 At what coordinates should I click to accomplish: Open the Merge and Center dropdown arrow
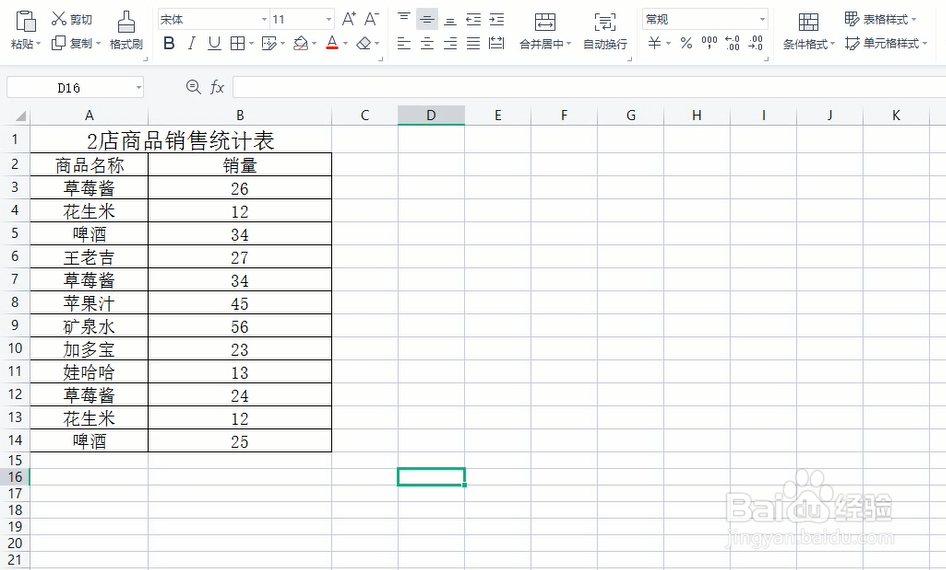click(568, 43)
